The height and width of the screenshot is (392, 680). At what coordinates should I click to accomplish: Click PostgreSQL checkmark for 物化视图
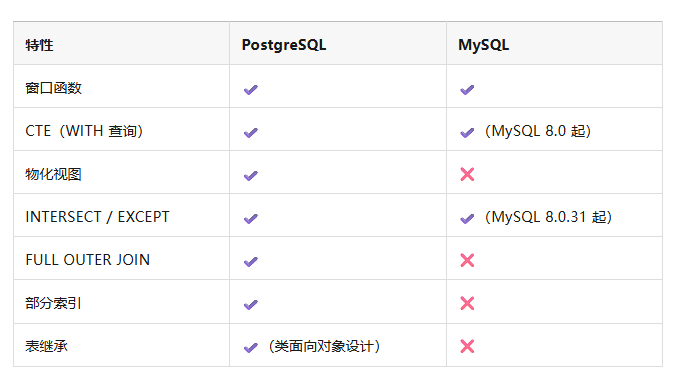(x=251, y=176)
